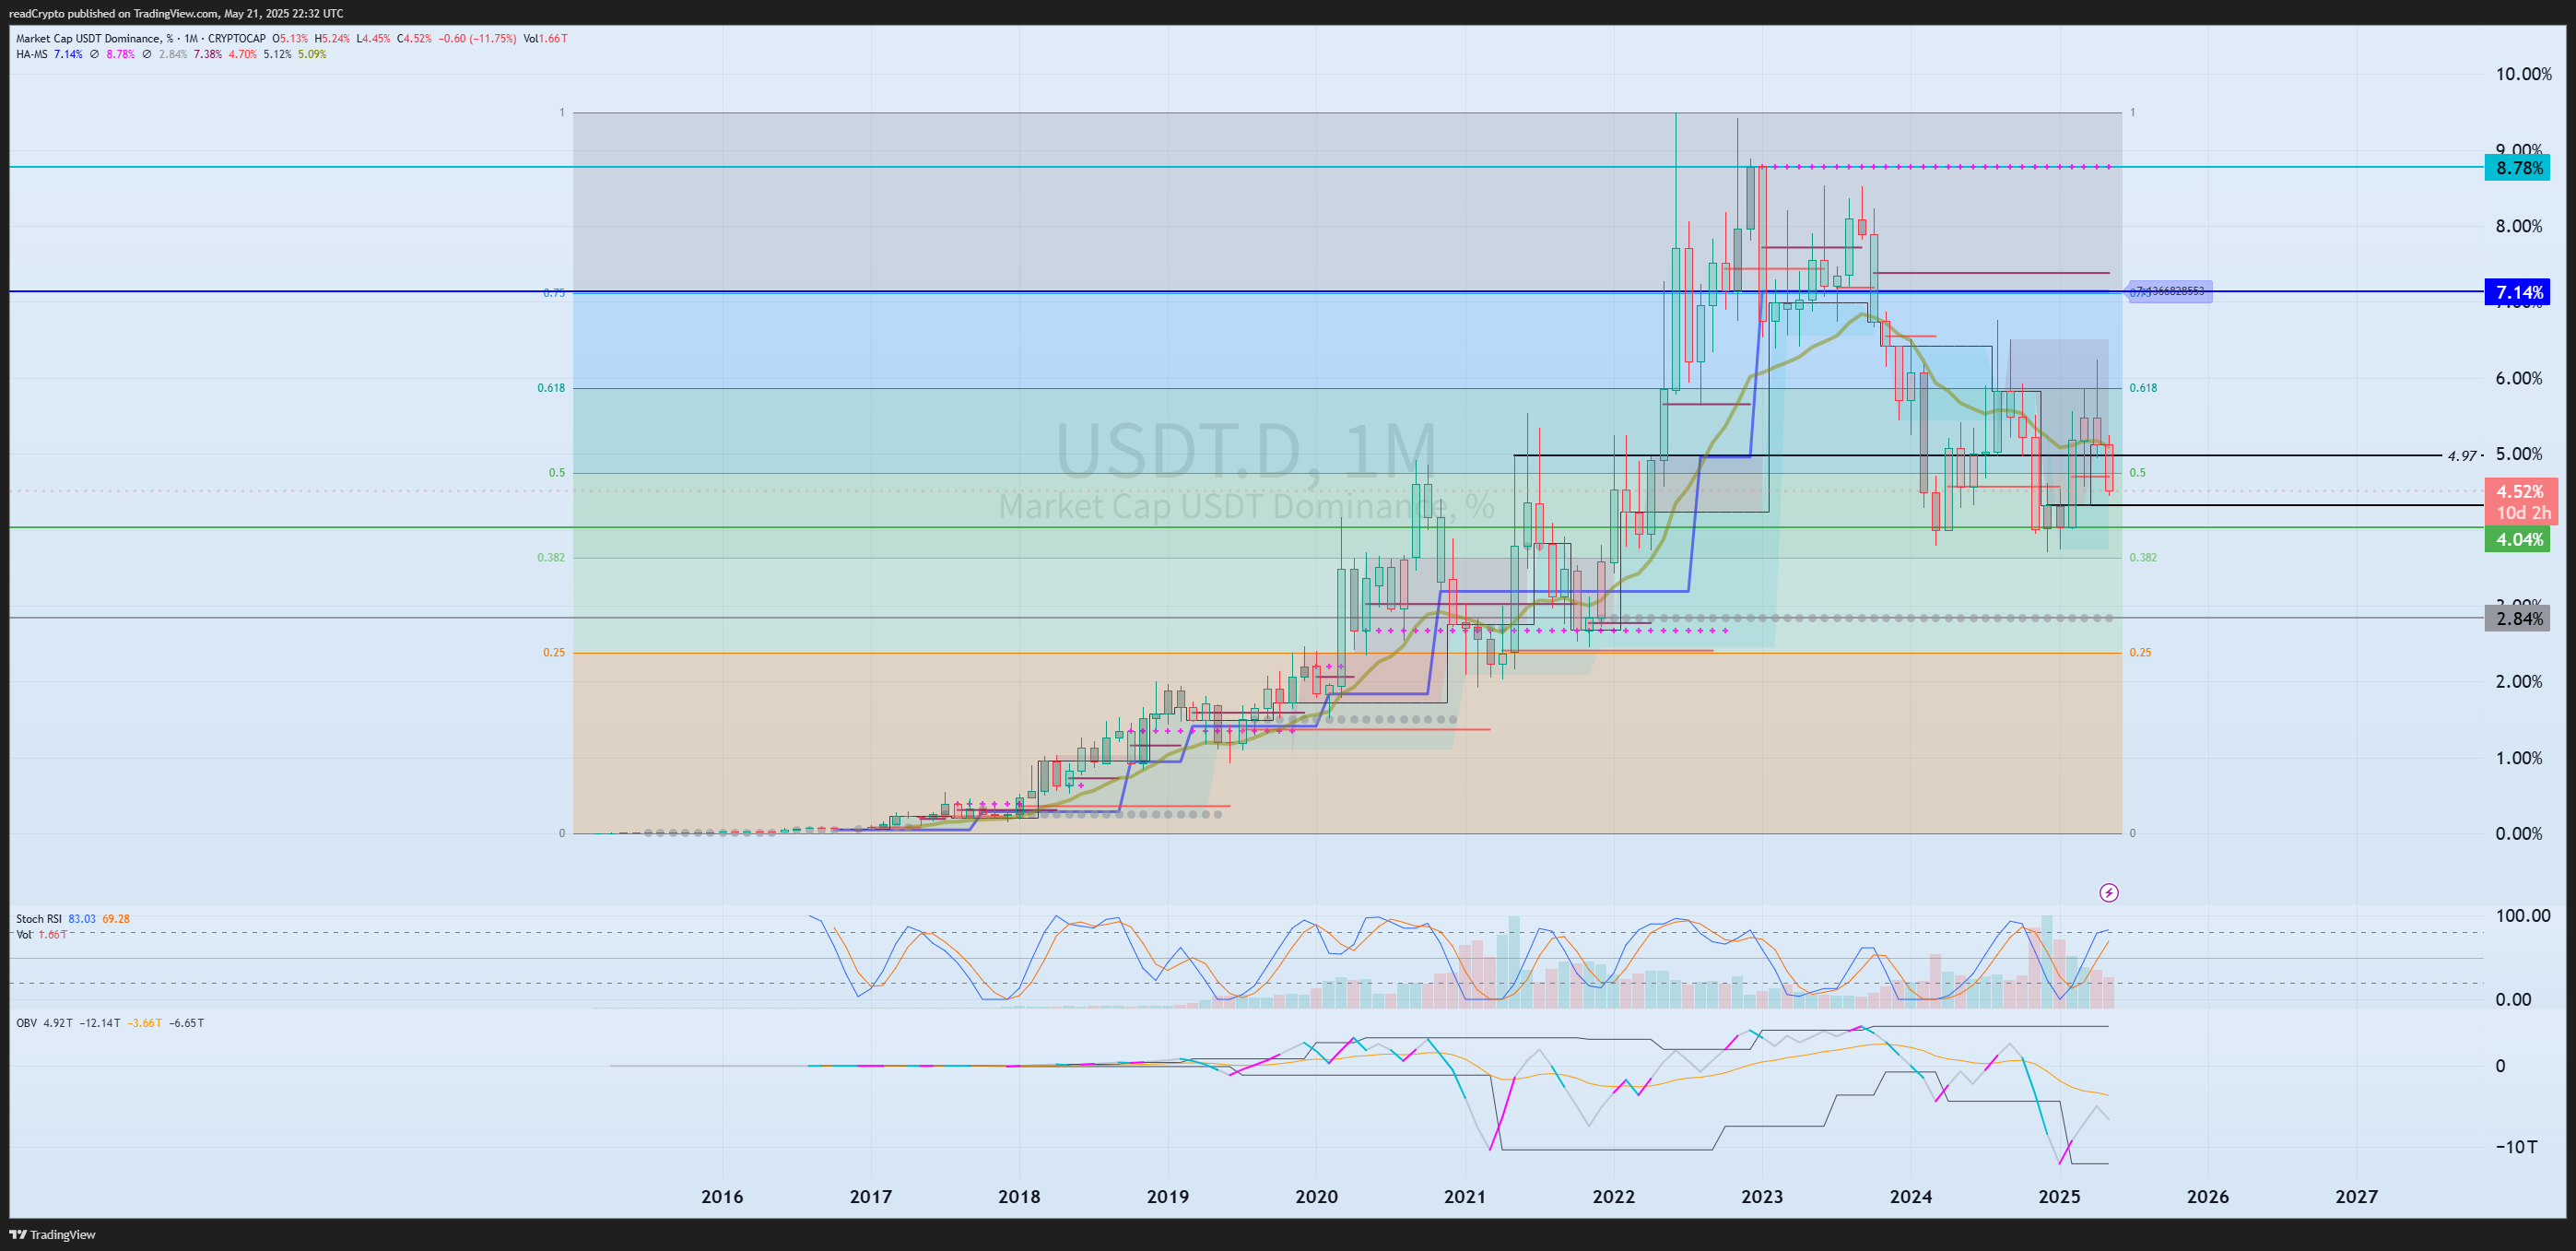
Task: Click the cyan 8.78% price label
Action: (2517, 168)
